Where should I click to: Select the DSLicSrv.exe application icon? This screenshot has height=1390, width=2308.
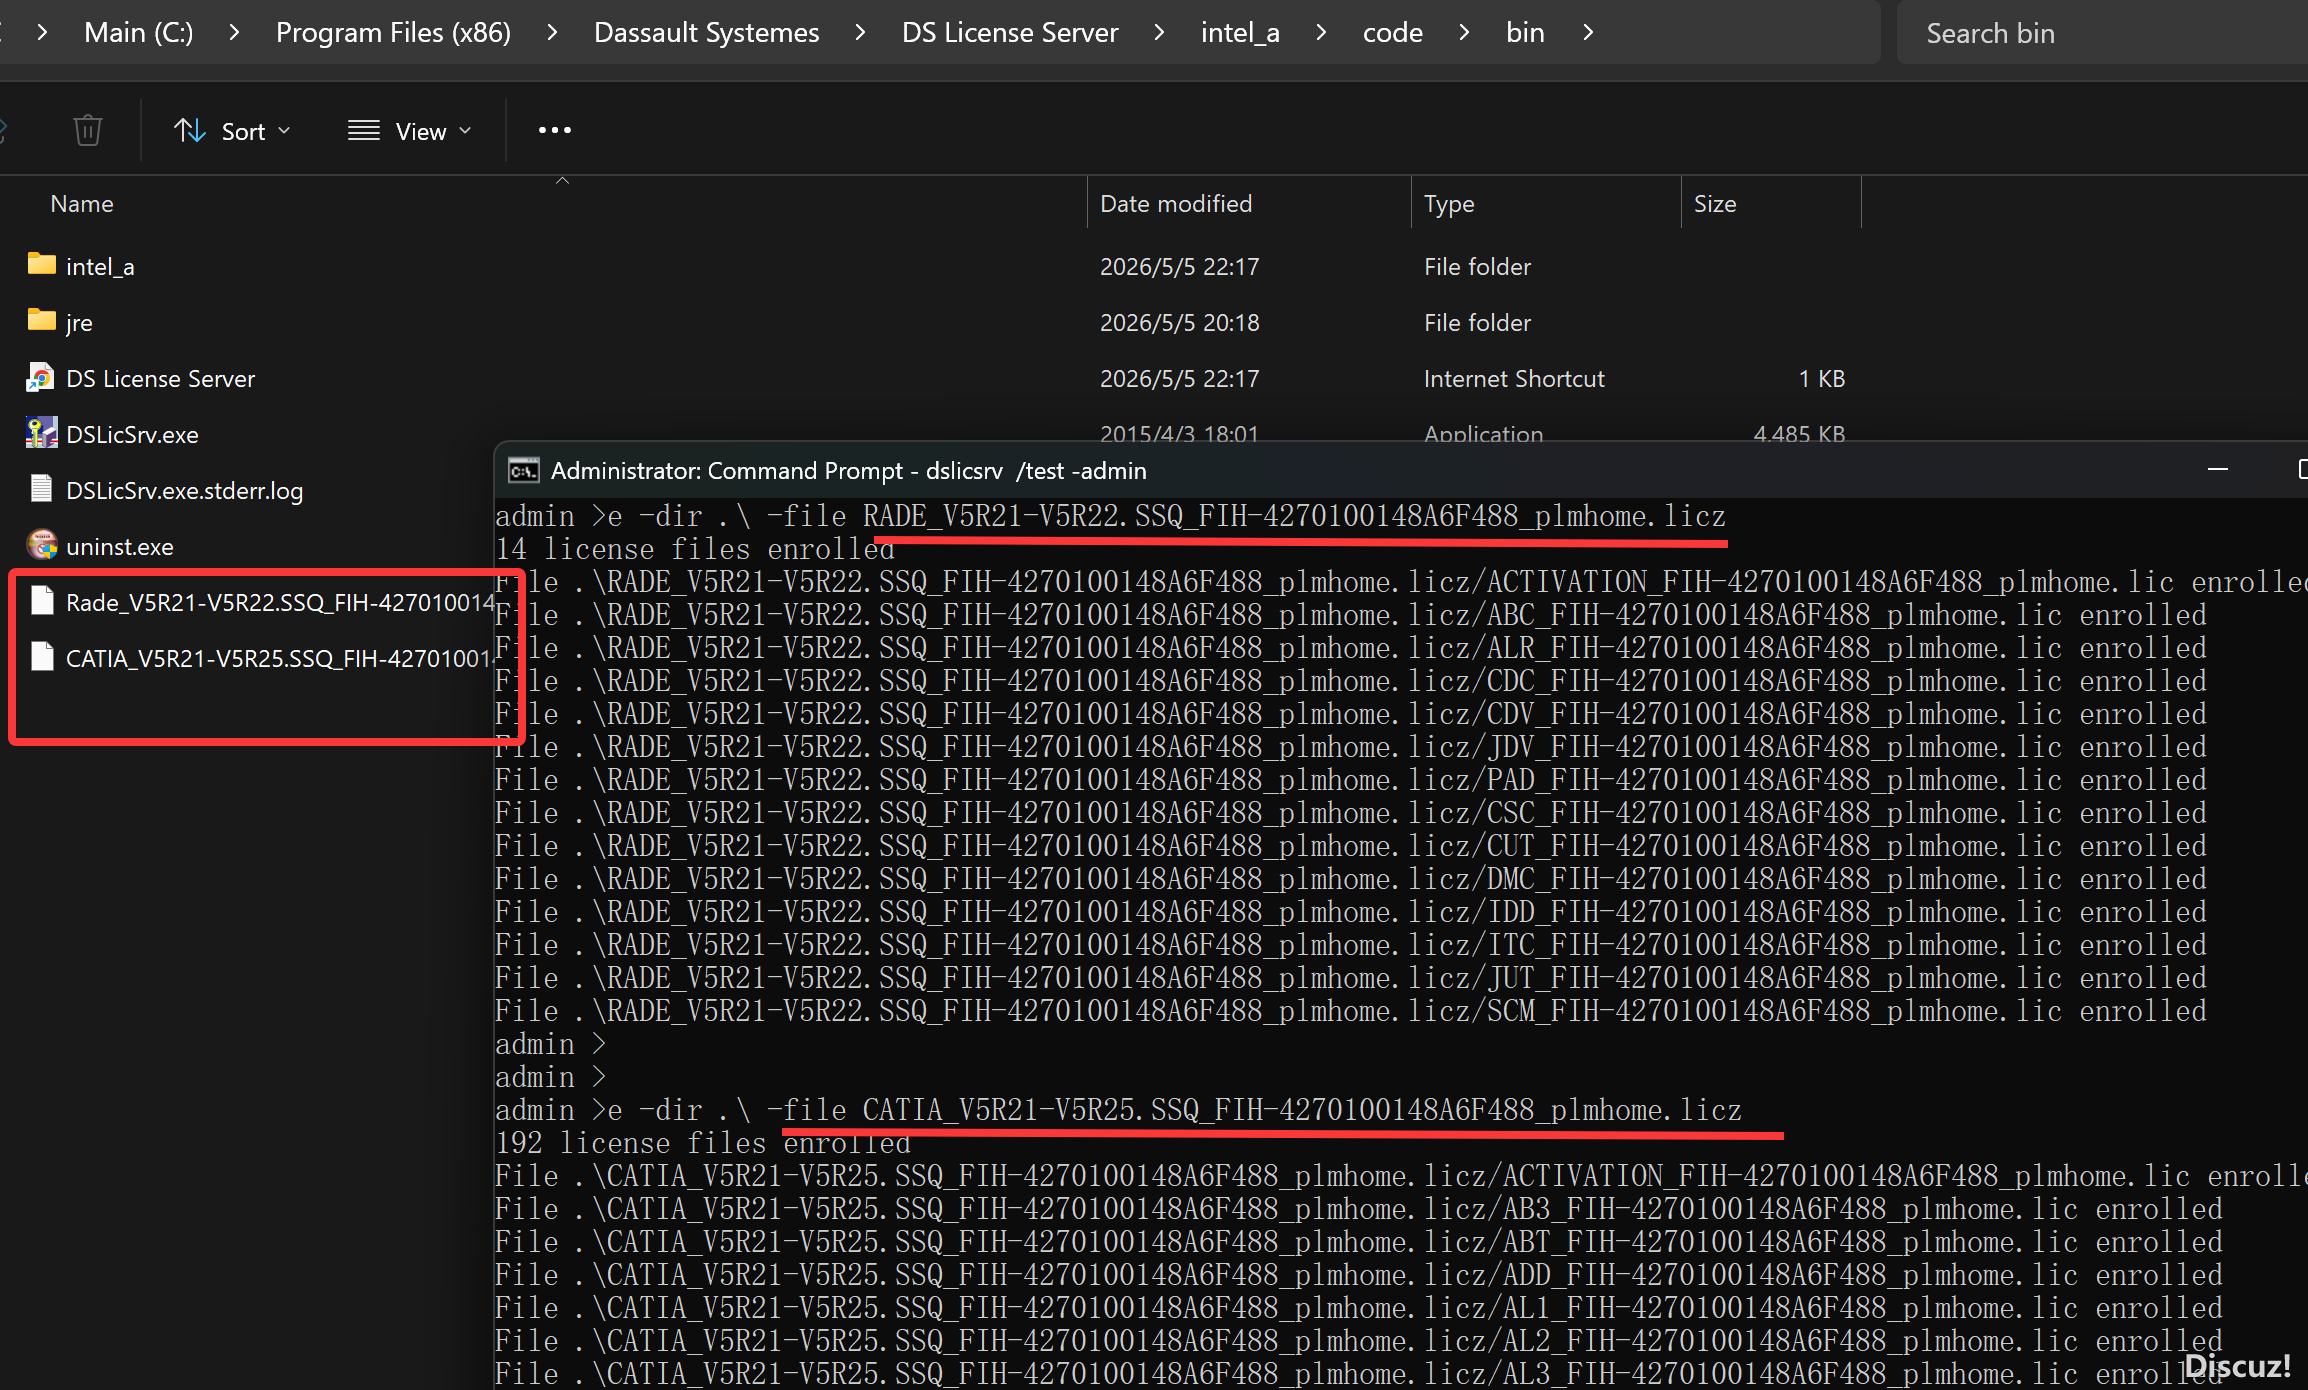[42, 433]
